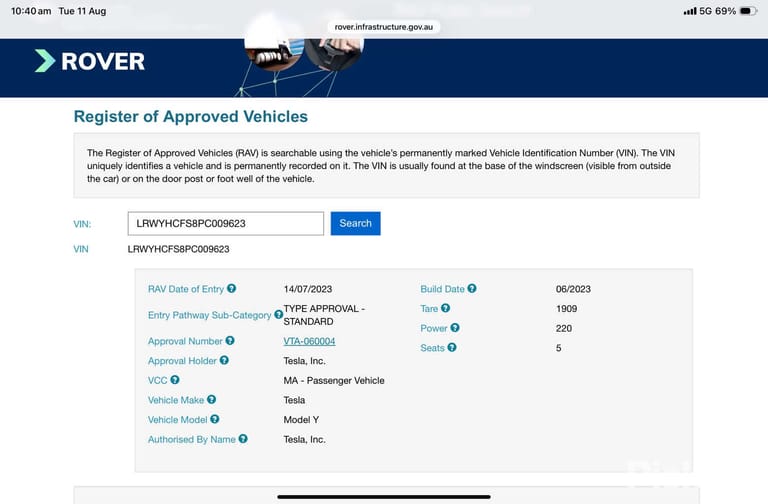This screenshot has height=504, width=768.
Task: Select the MA - Passenger Vehicle value
Action: 334,381
